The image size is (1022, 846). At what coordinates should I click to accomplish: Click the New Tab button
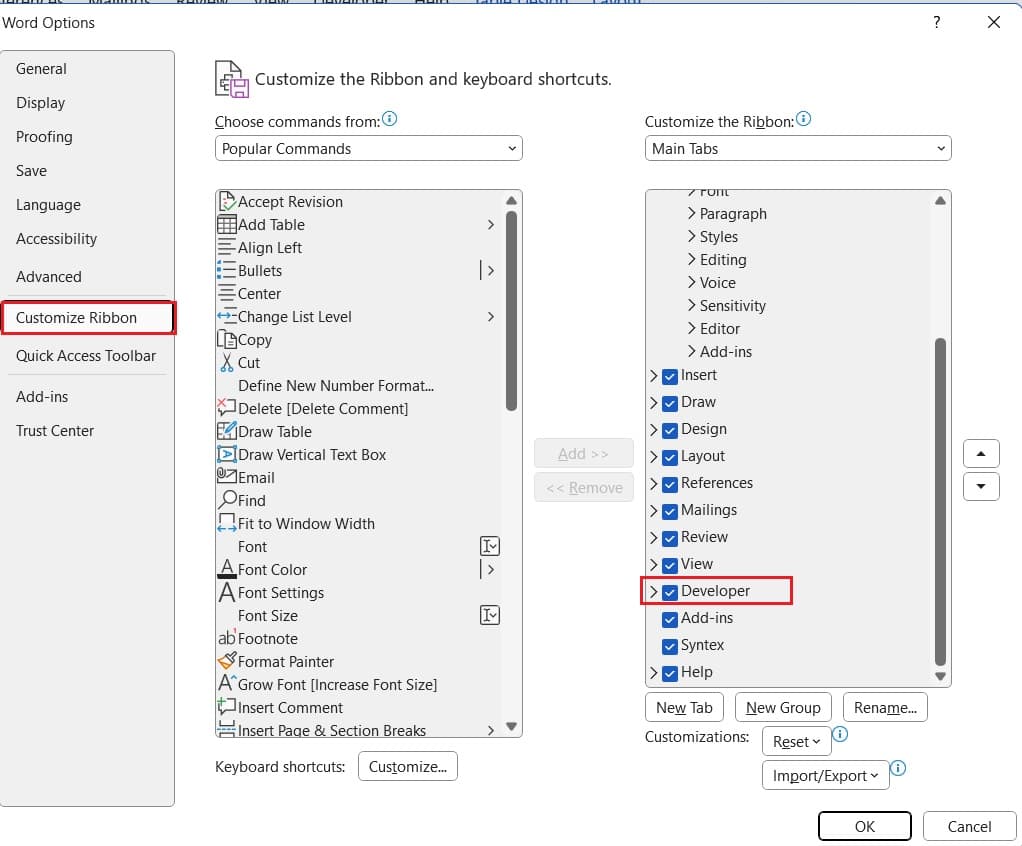point(684,708)
